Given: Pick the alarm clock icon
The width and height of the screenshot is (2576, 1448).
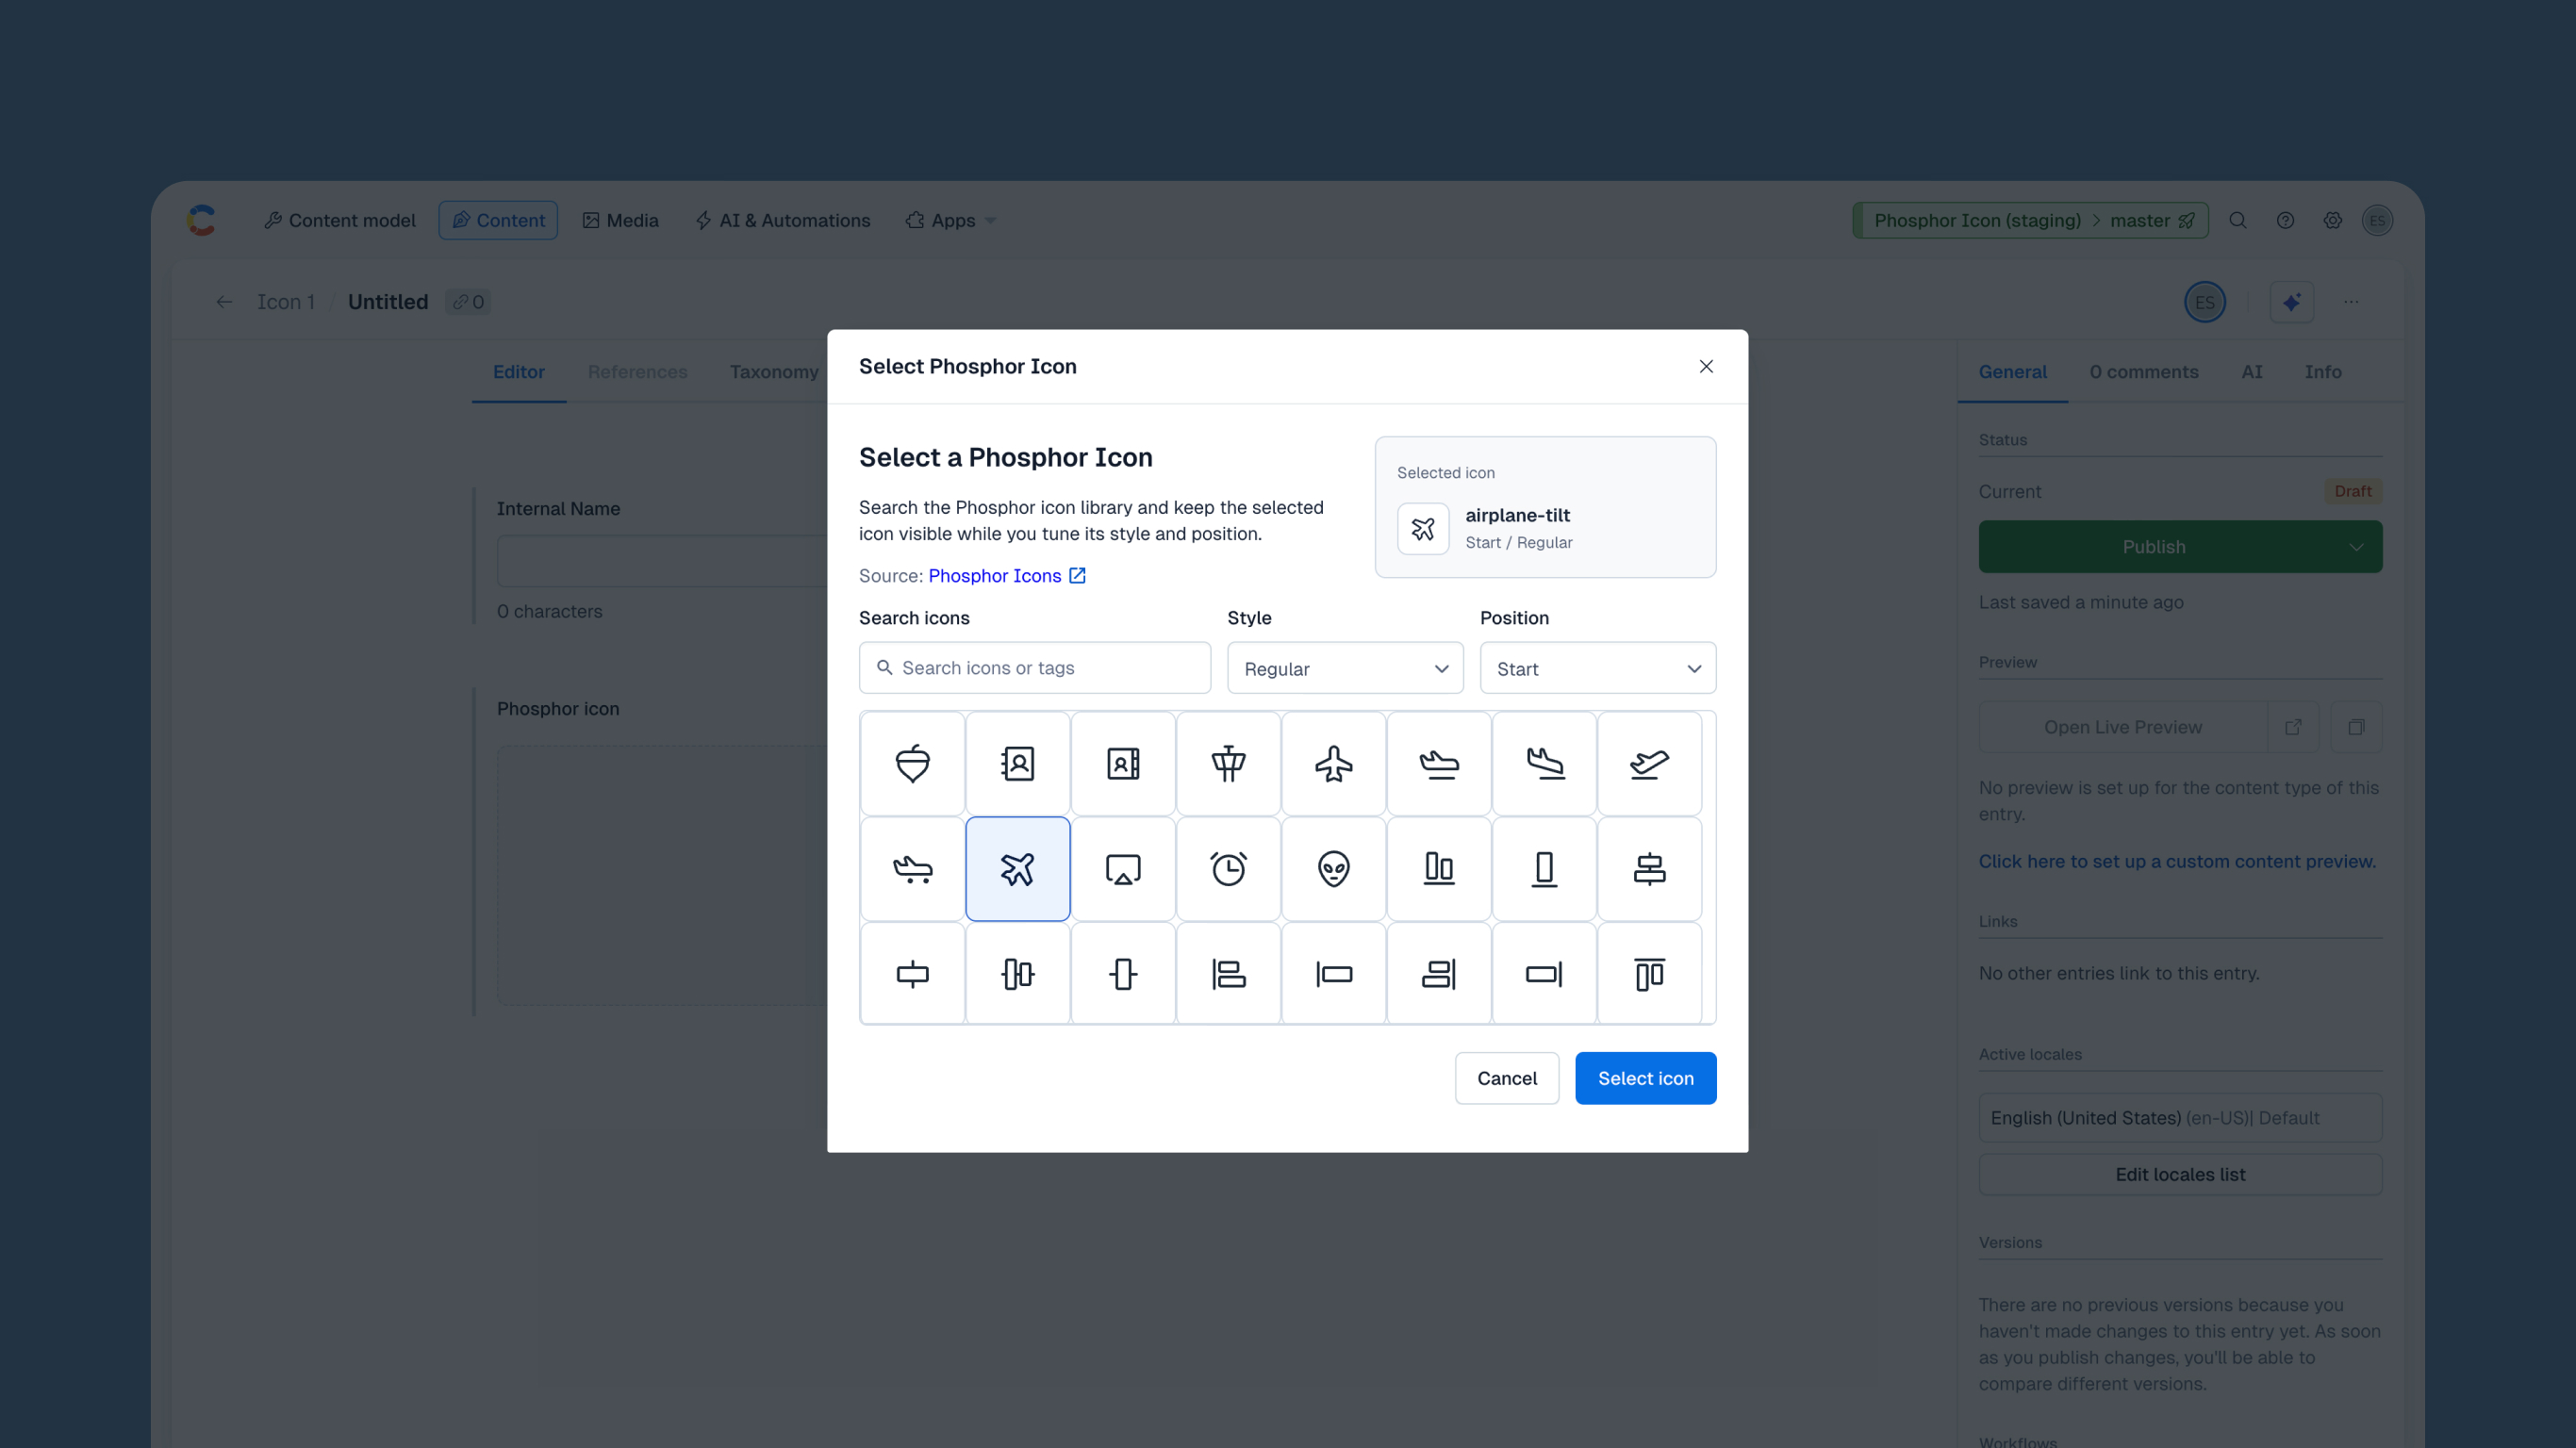Looking at the screenshot, I should [1228, 868].
